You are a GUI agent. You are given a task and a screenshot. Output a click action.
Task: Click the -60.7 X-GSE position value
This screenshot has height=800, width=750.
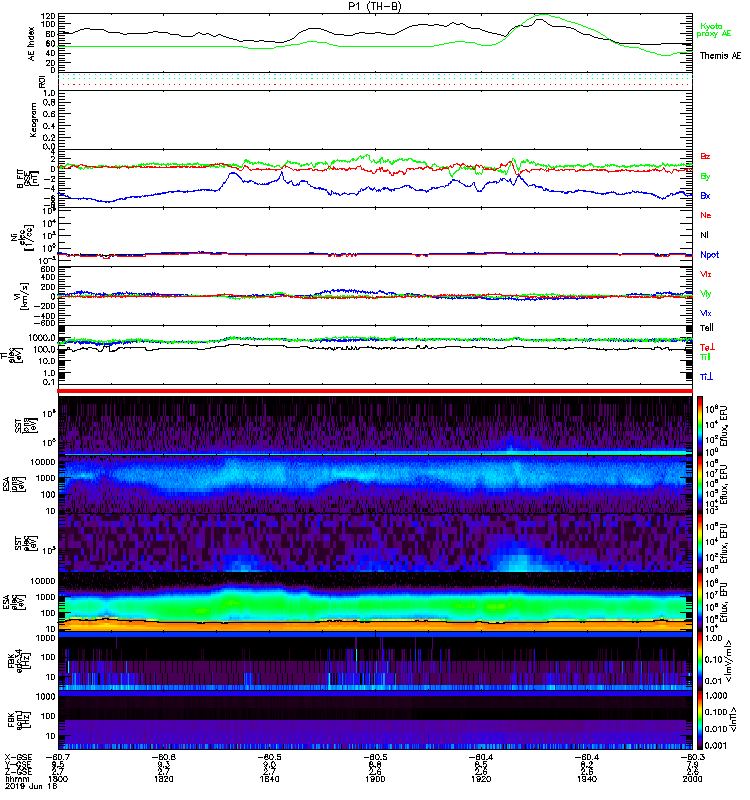[58, 757]
